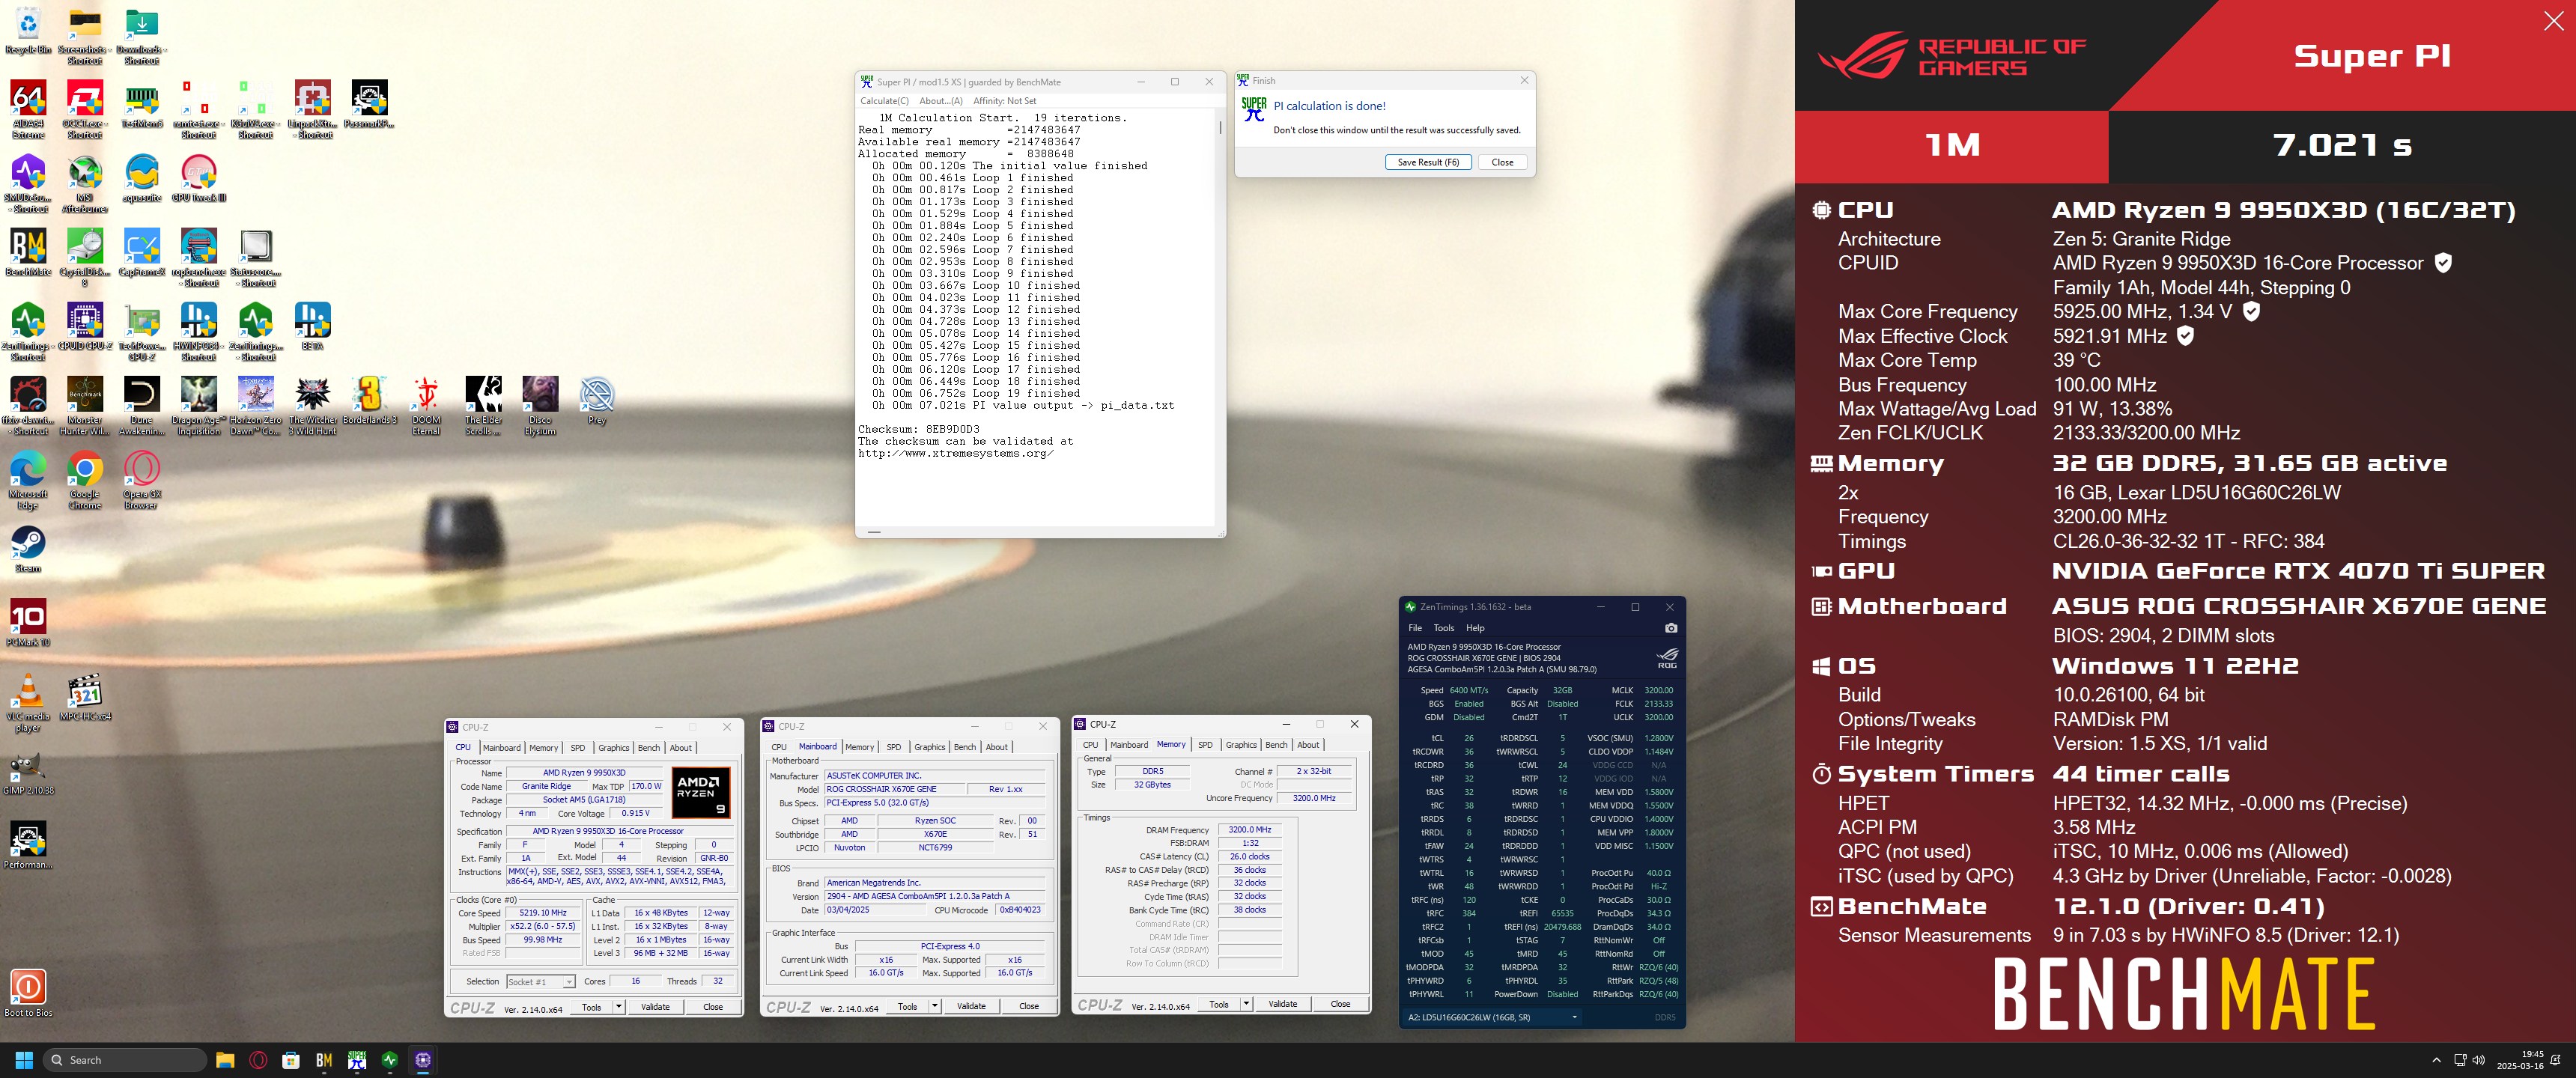2576x1078 pixels.
Task: Click the Core Speed 5219.10 MHz value in CPU-Z
Action: [544, 913]
